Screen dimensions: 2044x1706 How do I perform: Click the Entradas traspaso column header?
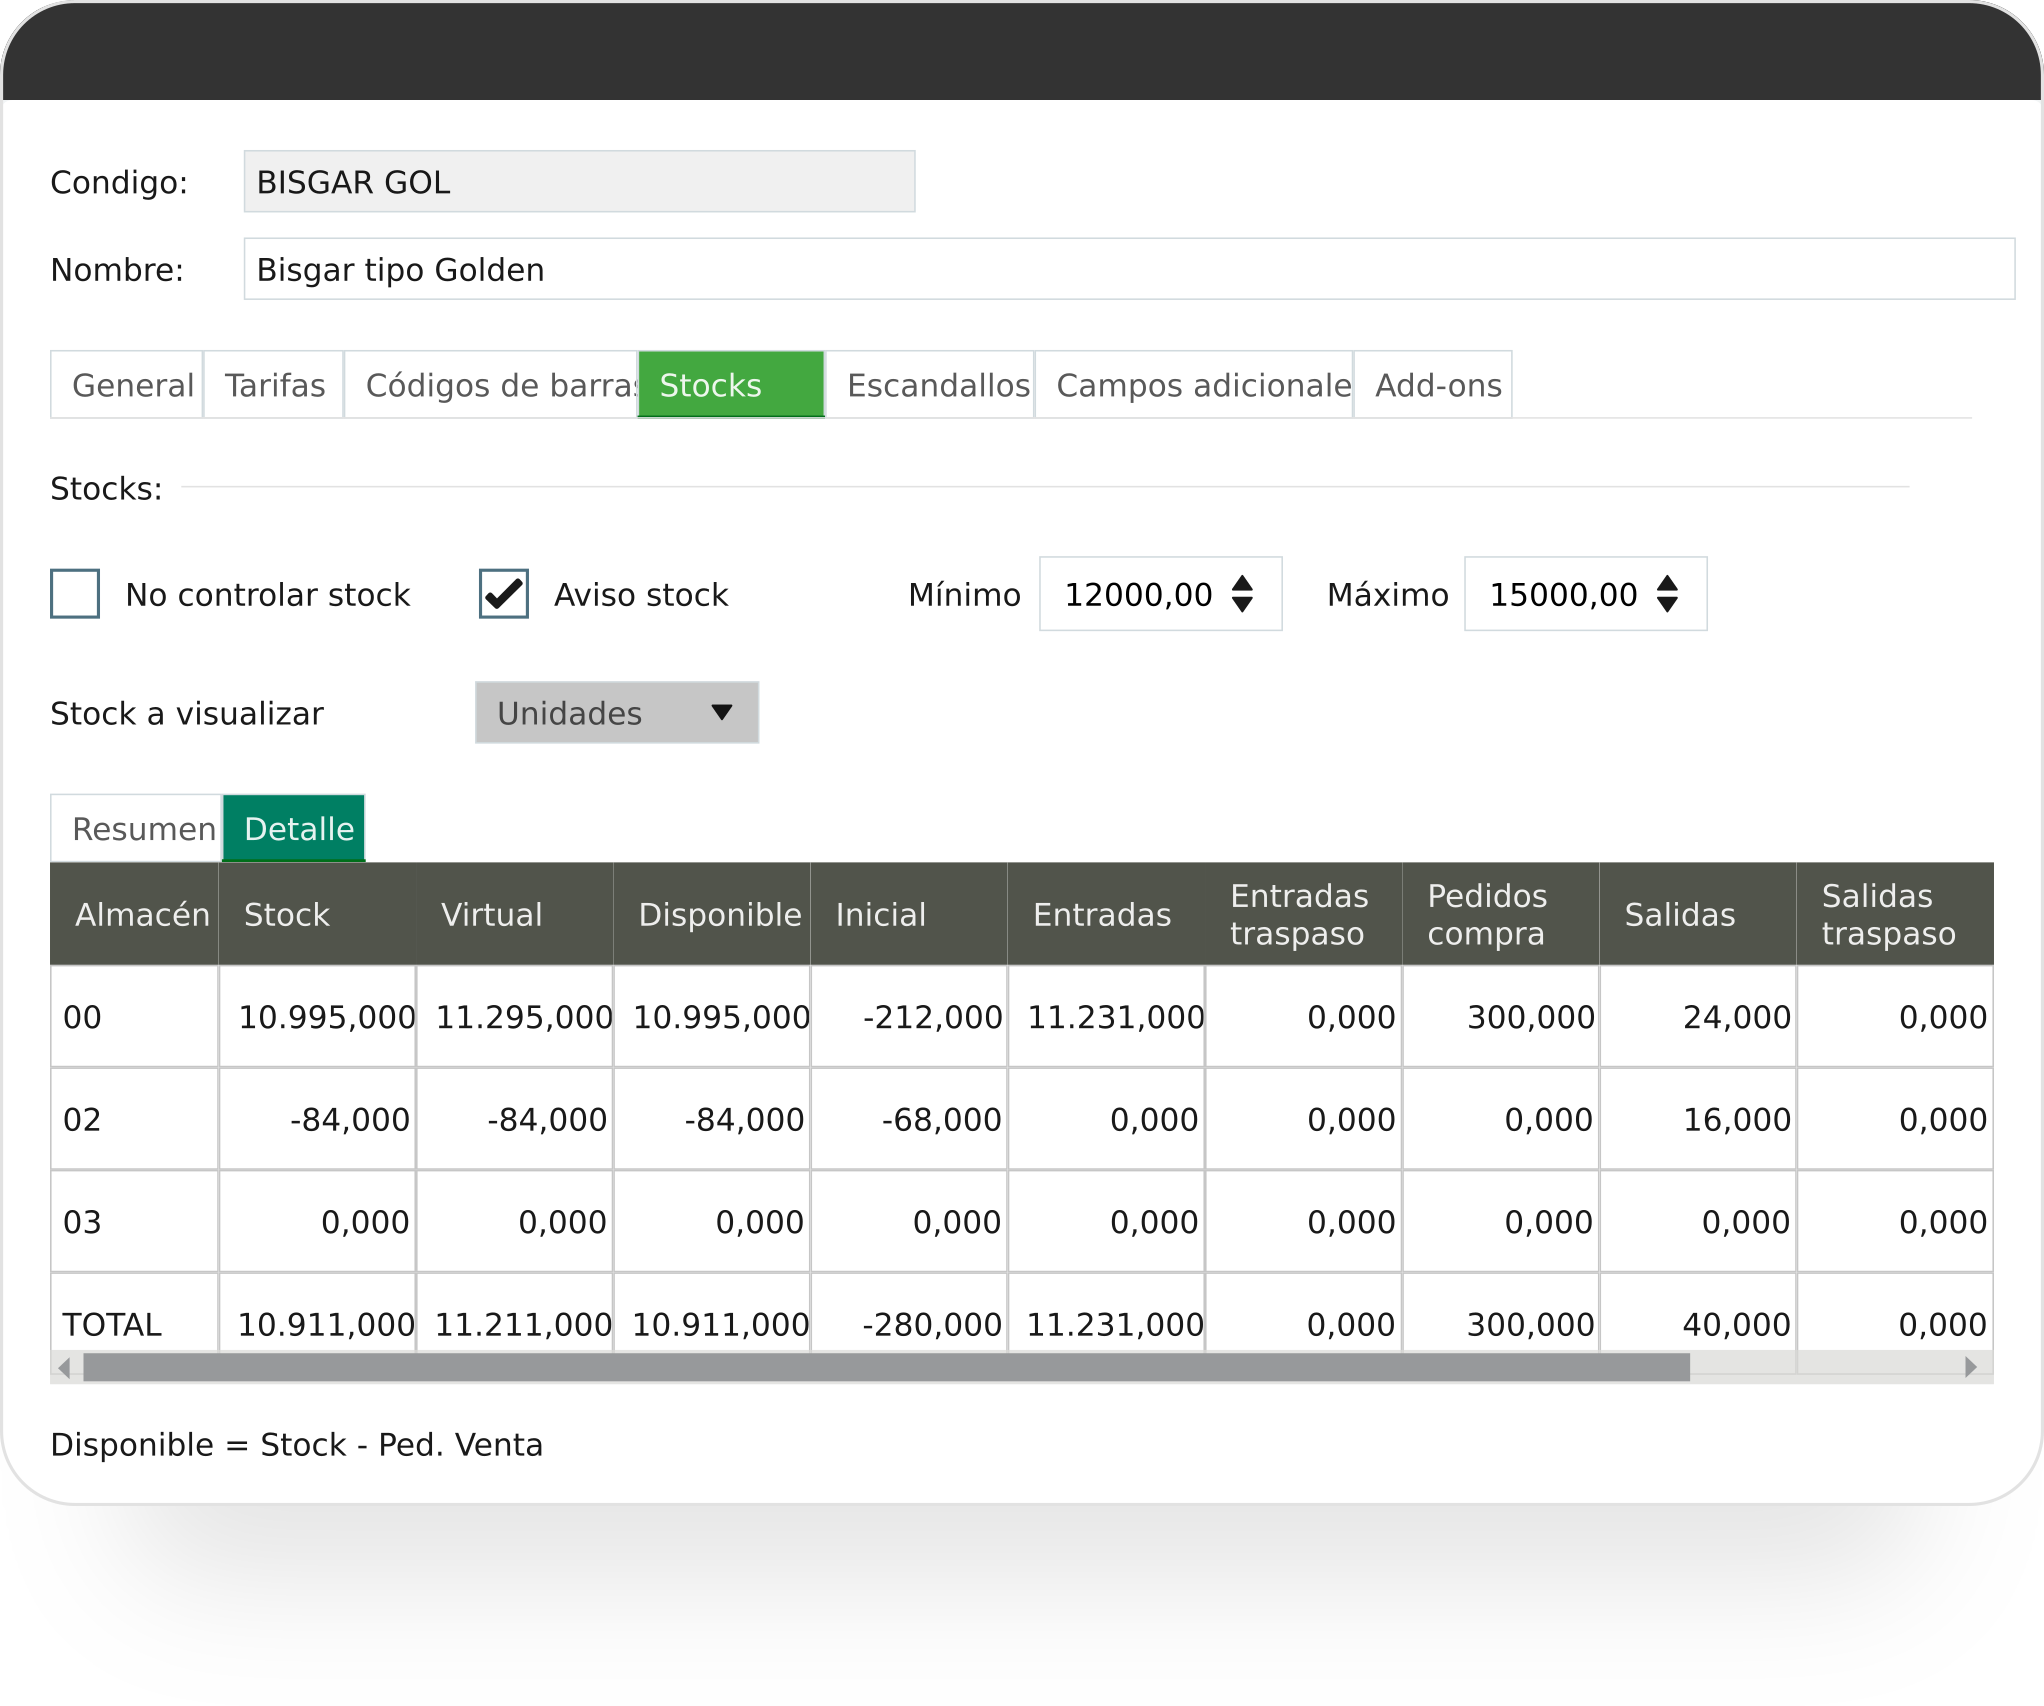[1303, 914]
